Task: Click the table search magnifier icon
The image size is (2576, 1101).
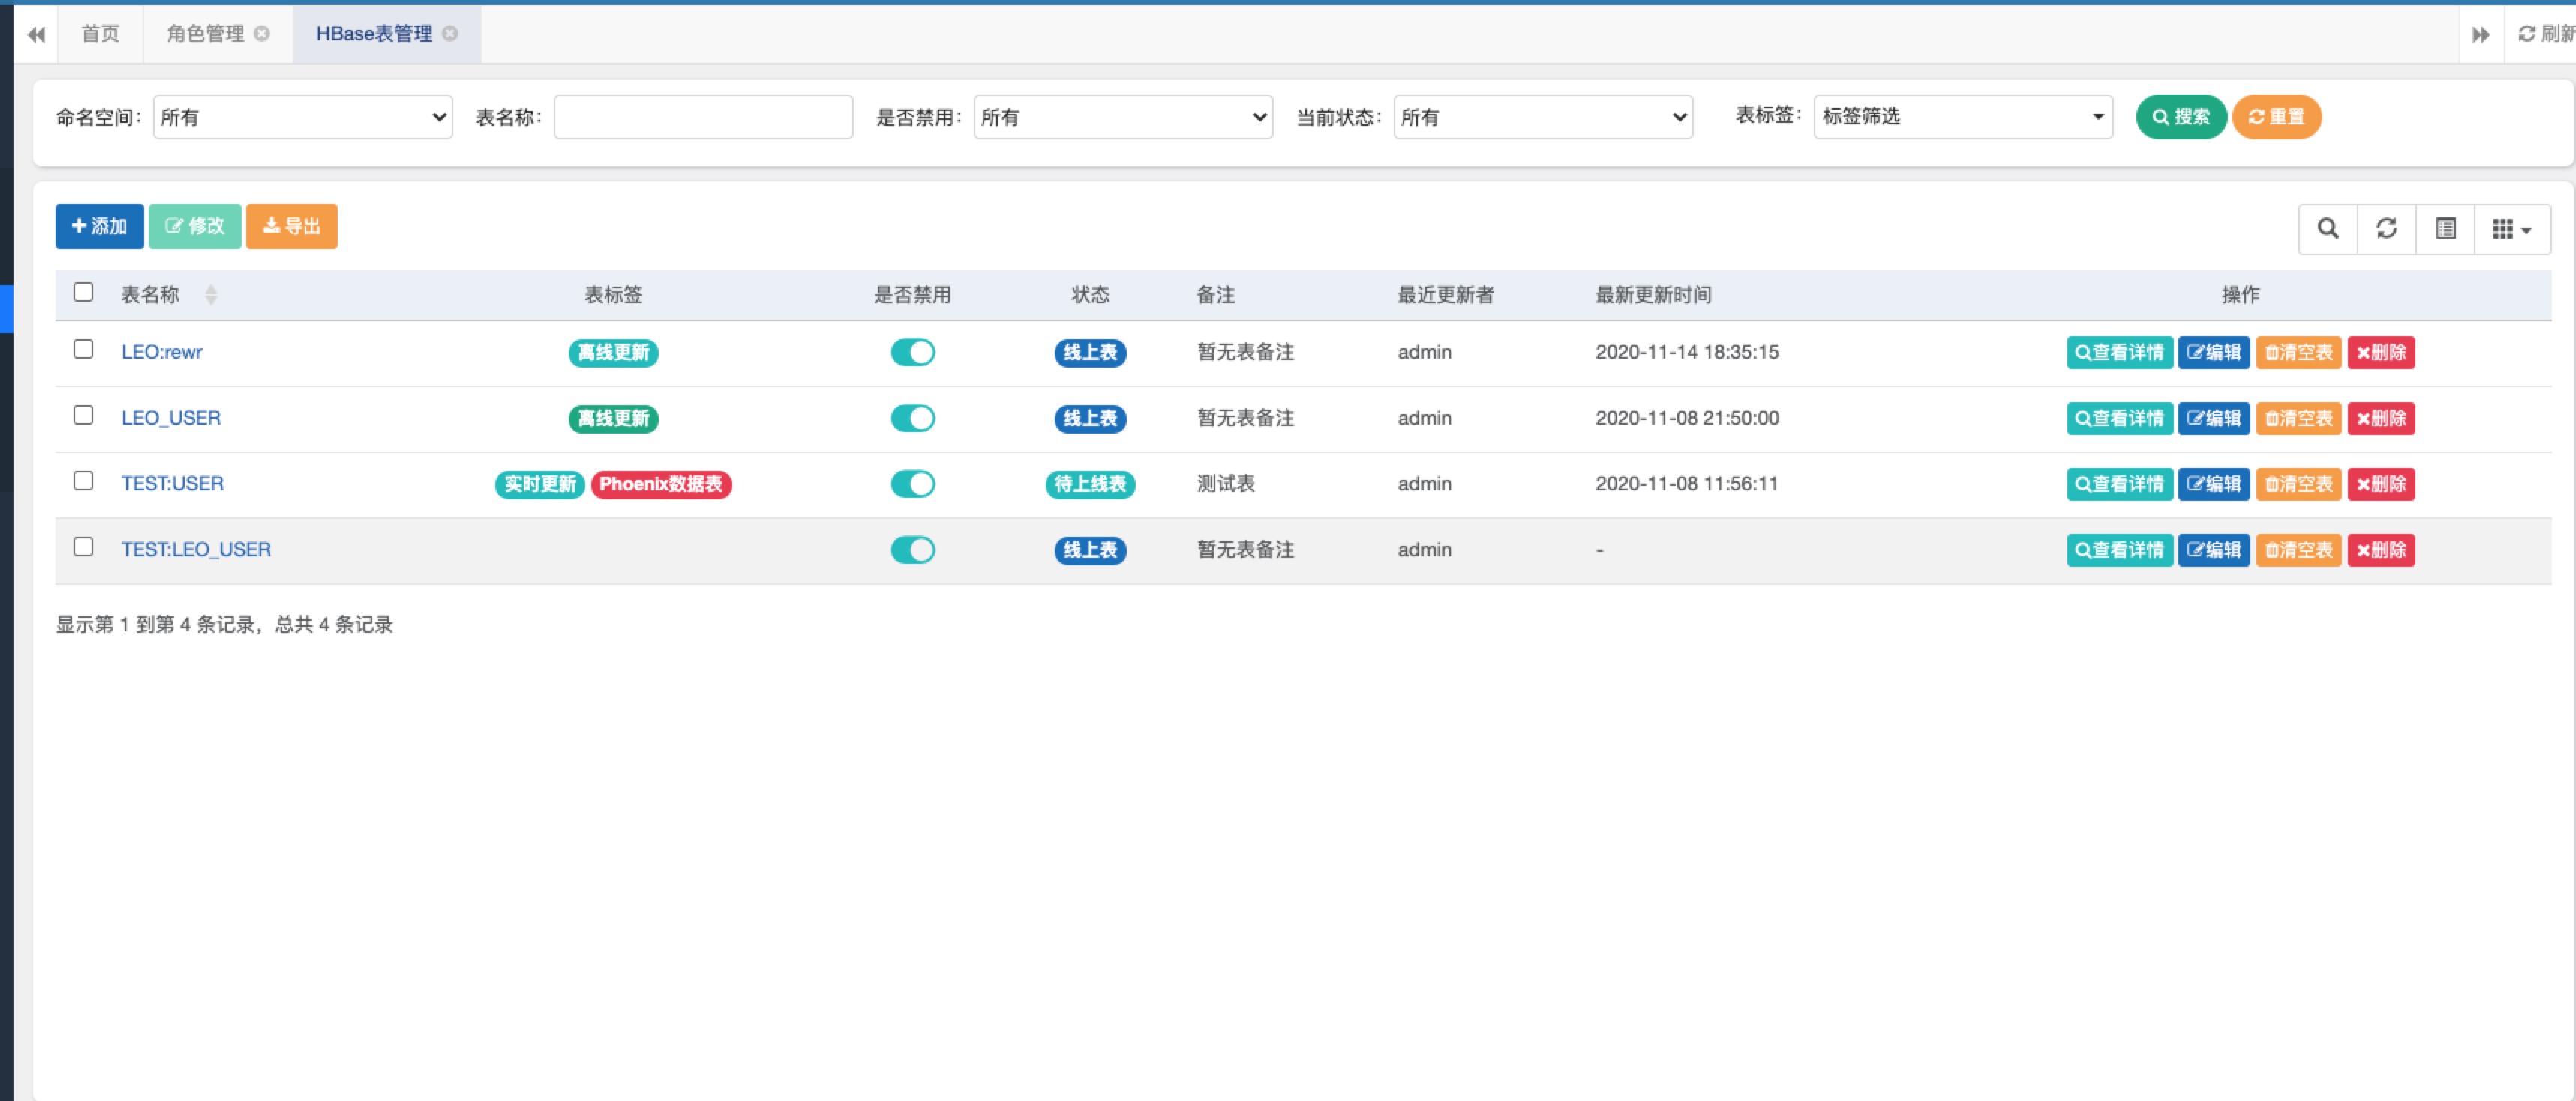Action: (x=2327, y=229)
